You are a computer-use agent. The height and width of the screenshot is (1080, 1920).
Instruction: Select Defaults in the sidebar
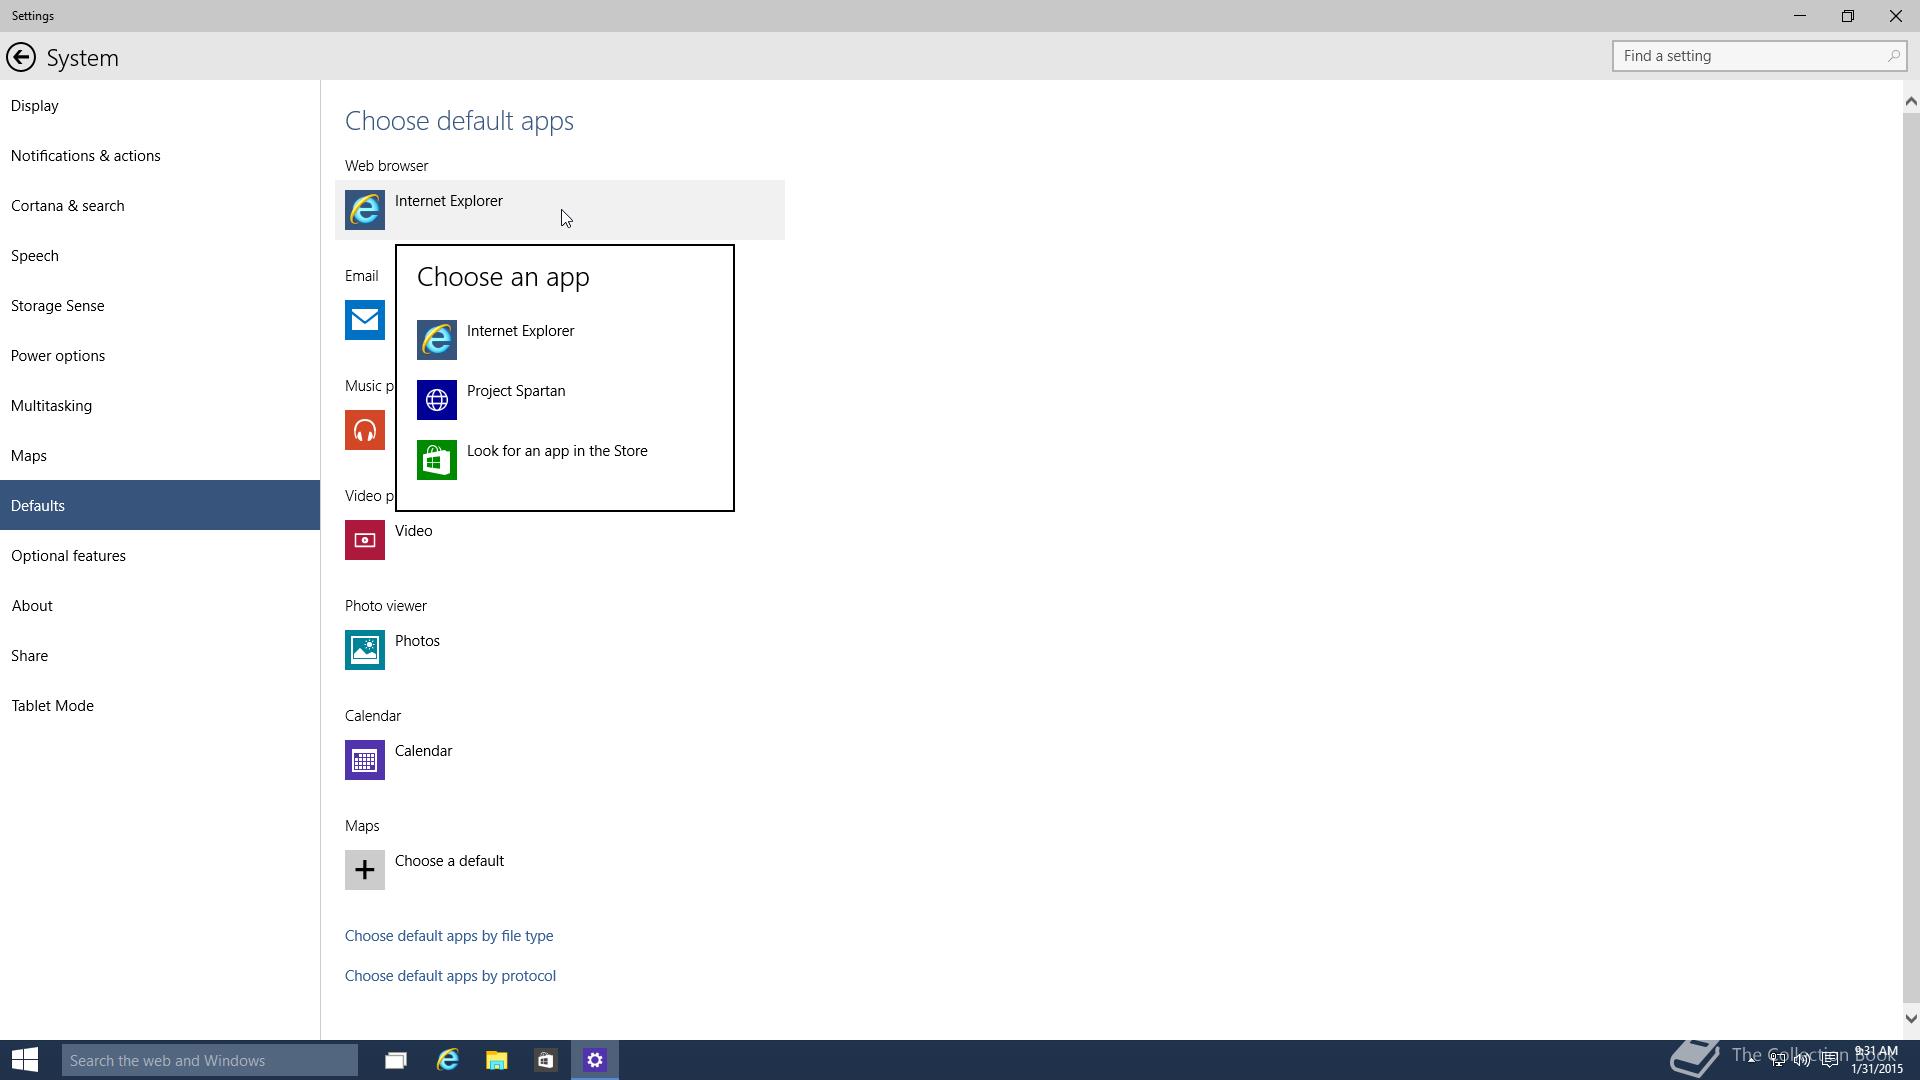pos(160,505)
